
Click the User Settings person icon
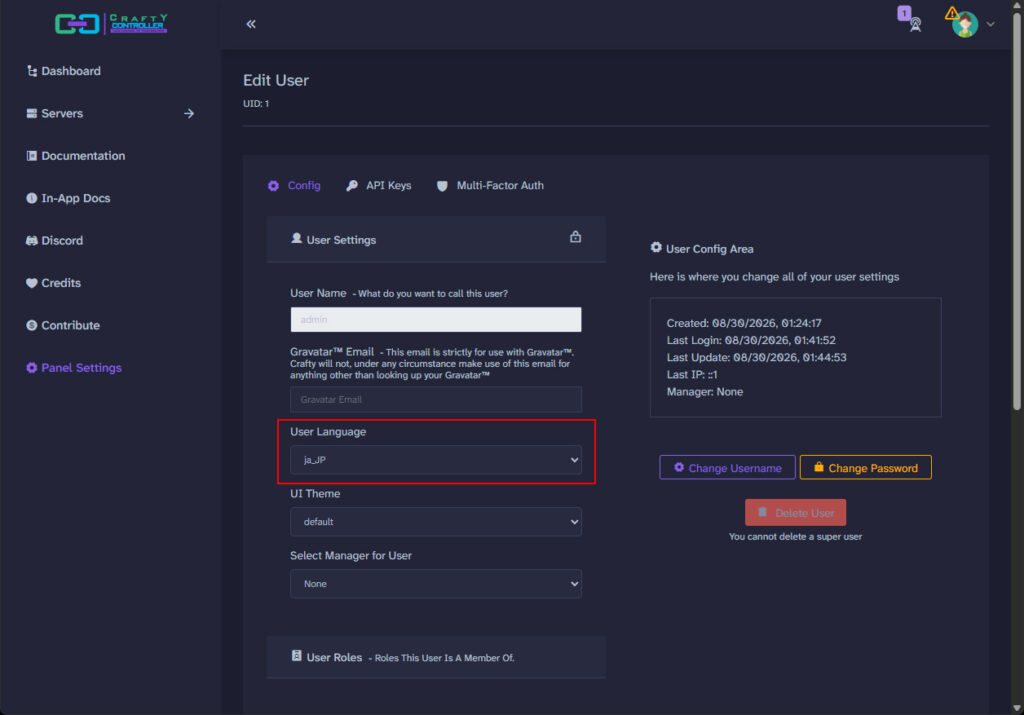coord(296,238)
